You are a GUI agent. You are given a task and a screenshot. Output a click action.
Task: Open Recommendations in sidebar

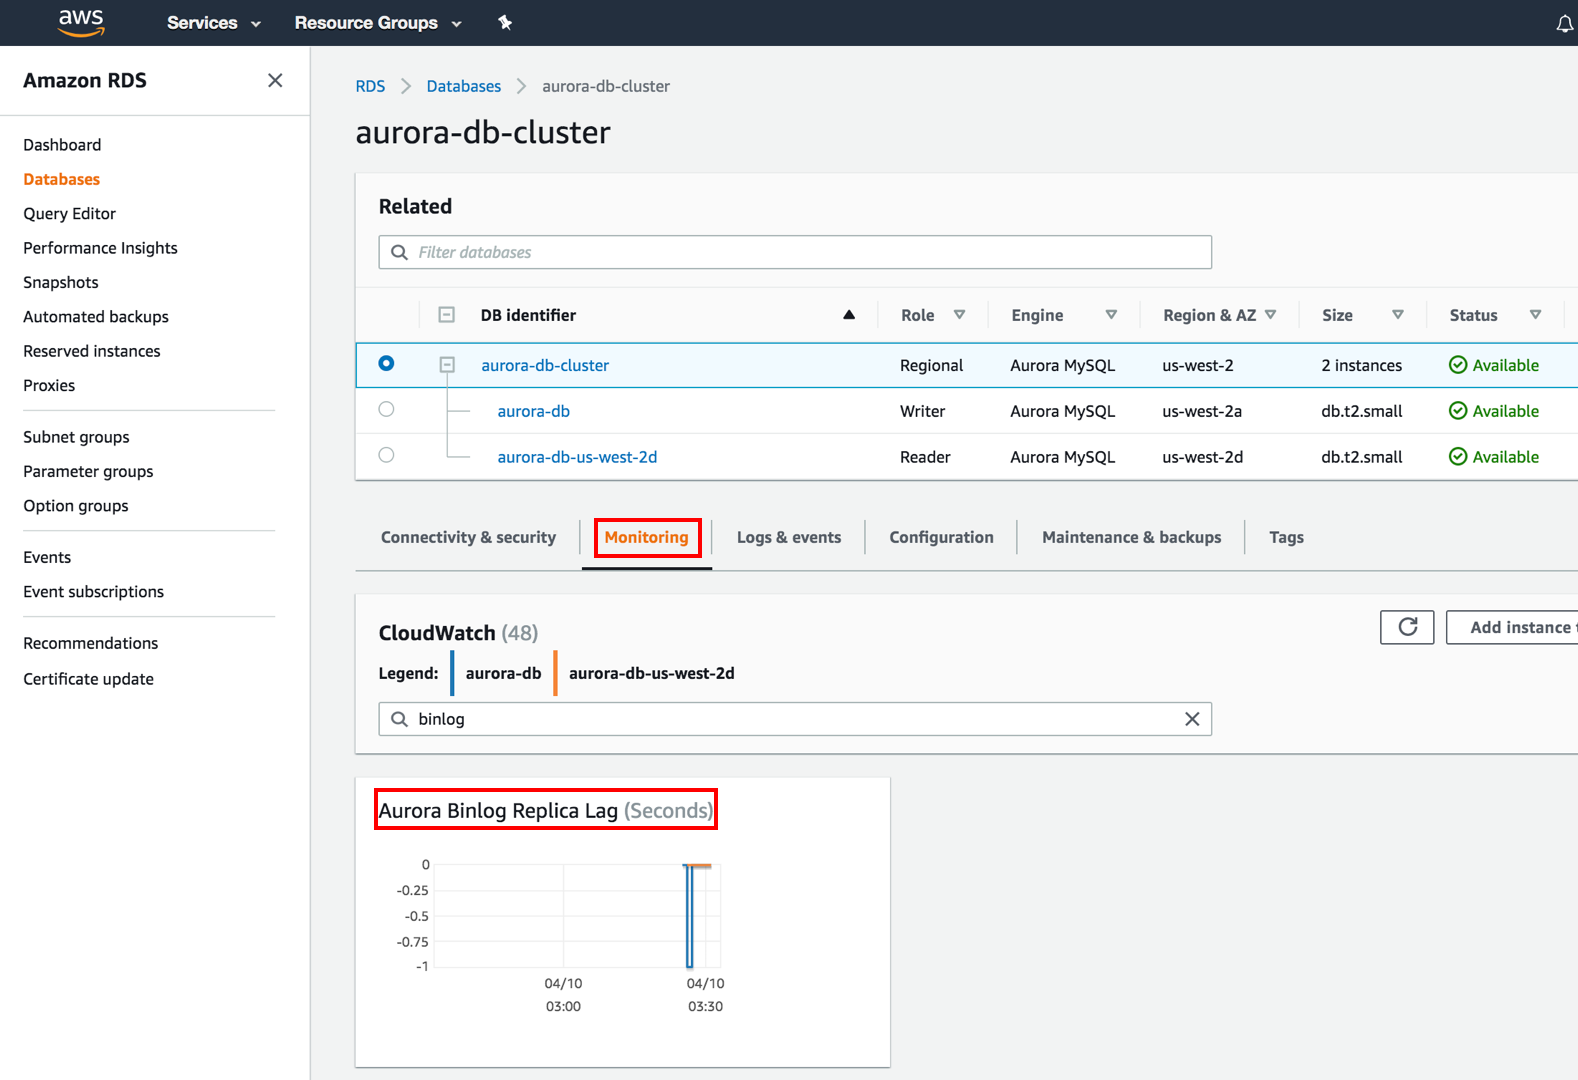point(91,643)
